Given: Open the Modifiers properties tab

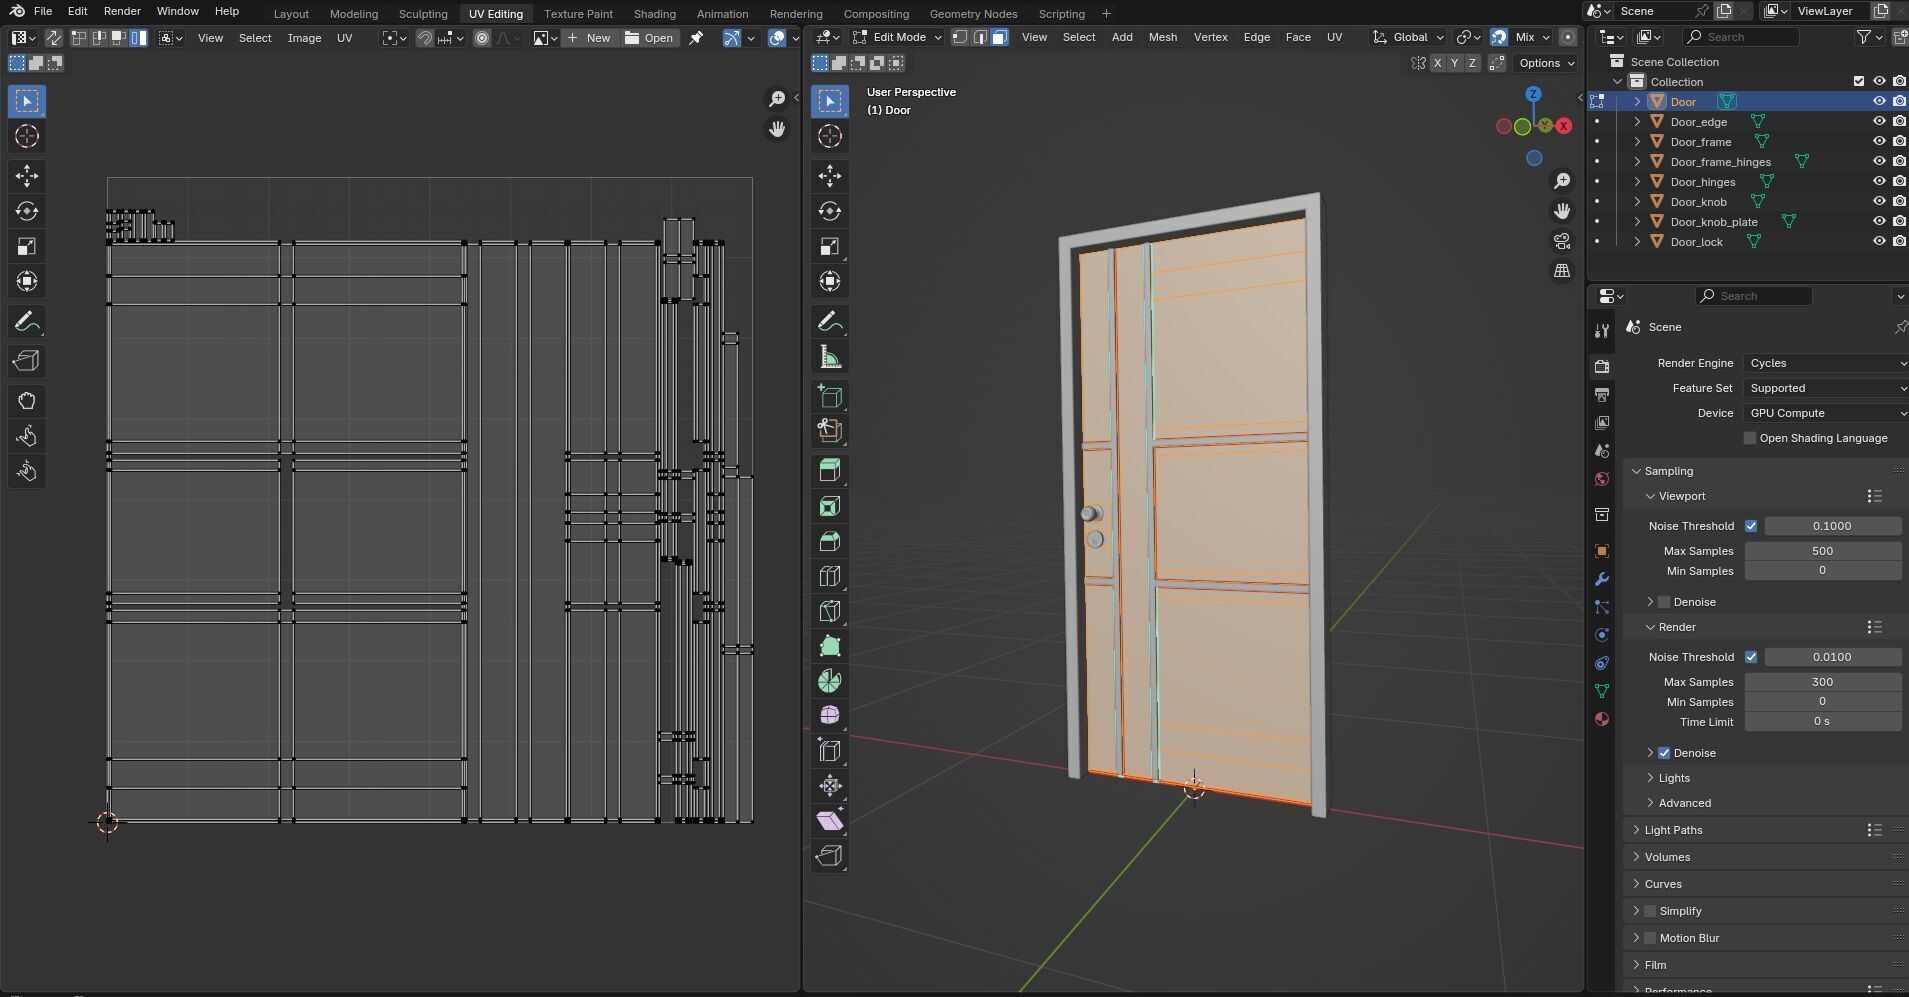Looking at the screenshot, I should point(1602,579).
